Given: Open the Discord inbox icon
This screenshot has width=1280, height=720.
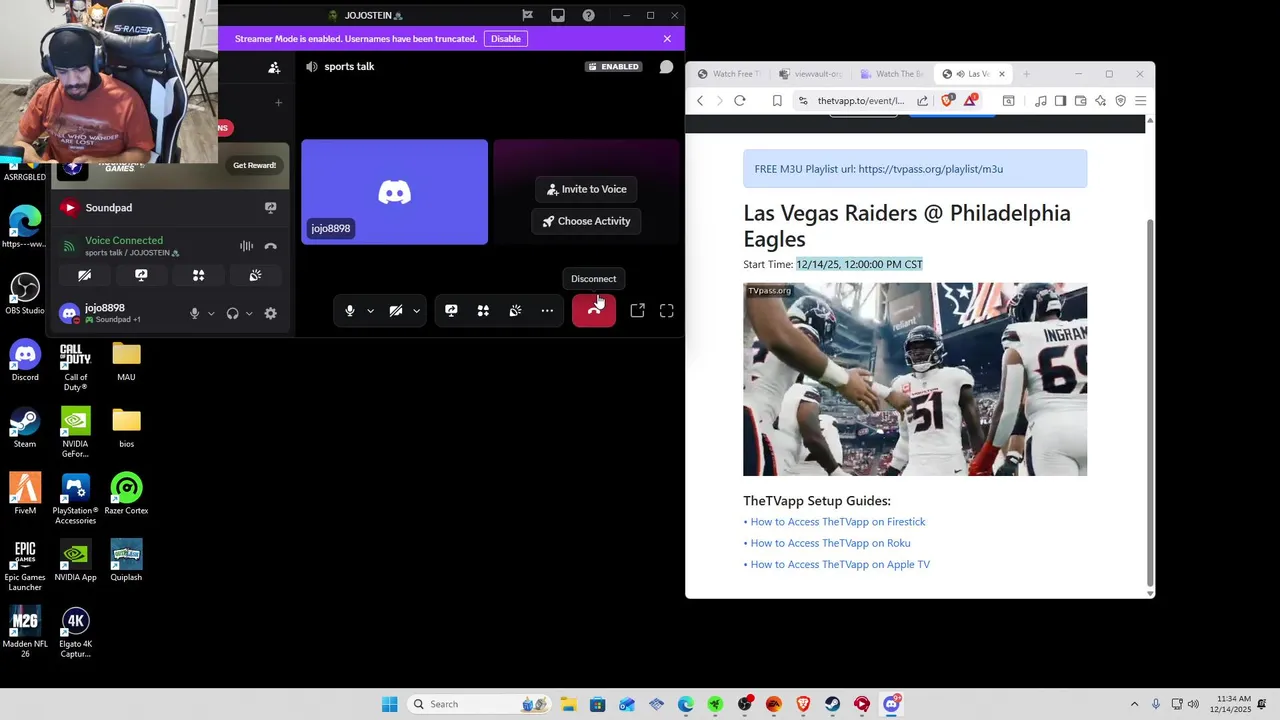Looking at the screenshot, I should pos(558,15).
